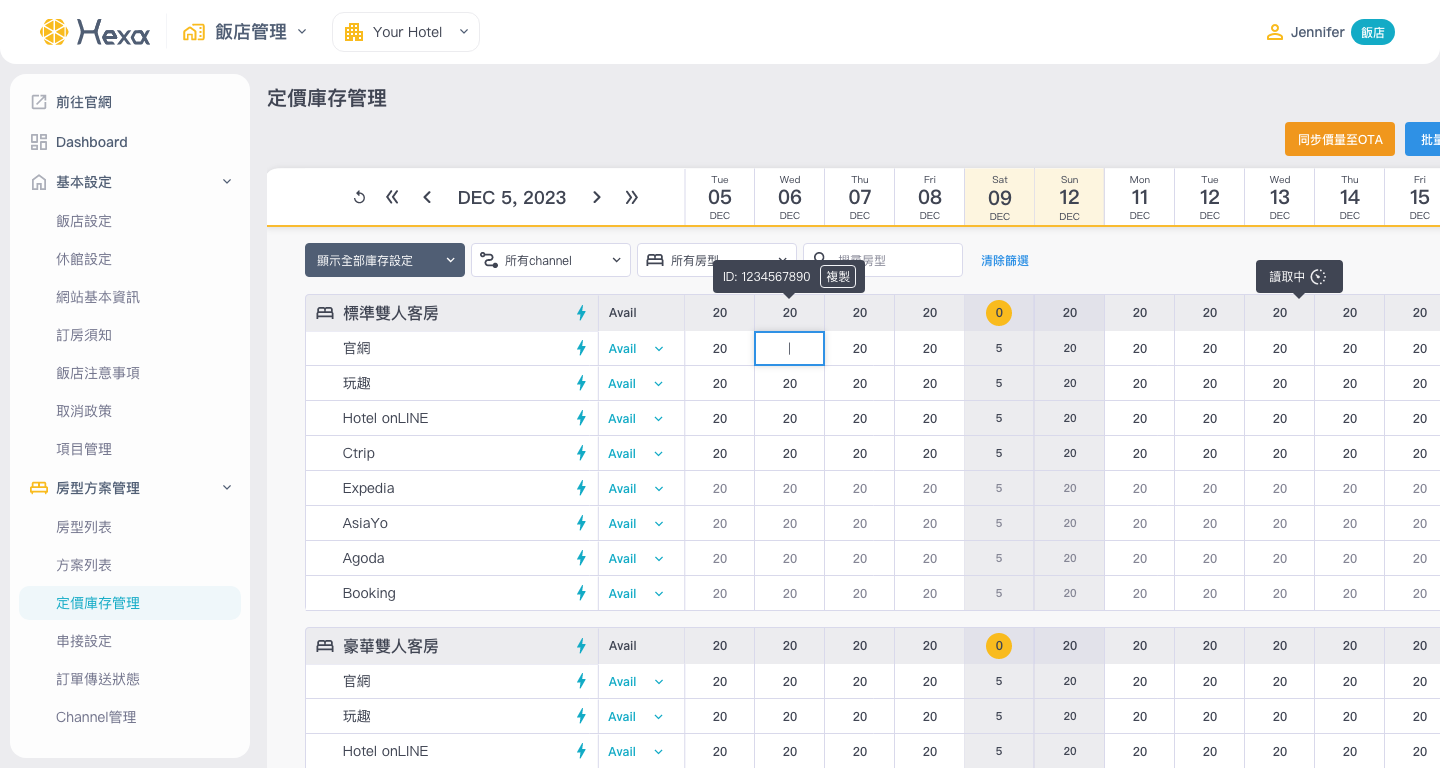Expand Avail dropdown in Expedia row
Screen dimensions: 1440x768
tap(658, 489)
